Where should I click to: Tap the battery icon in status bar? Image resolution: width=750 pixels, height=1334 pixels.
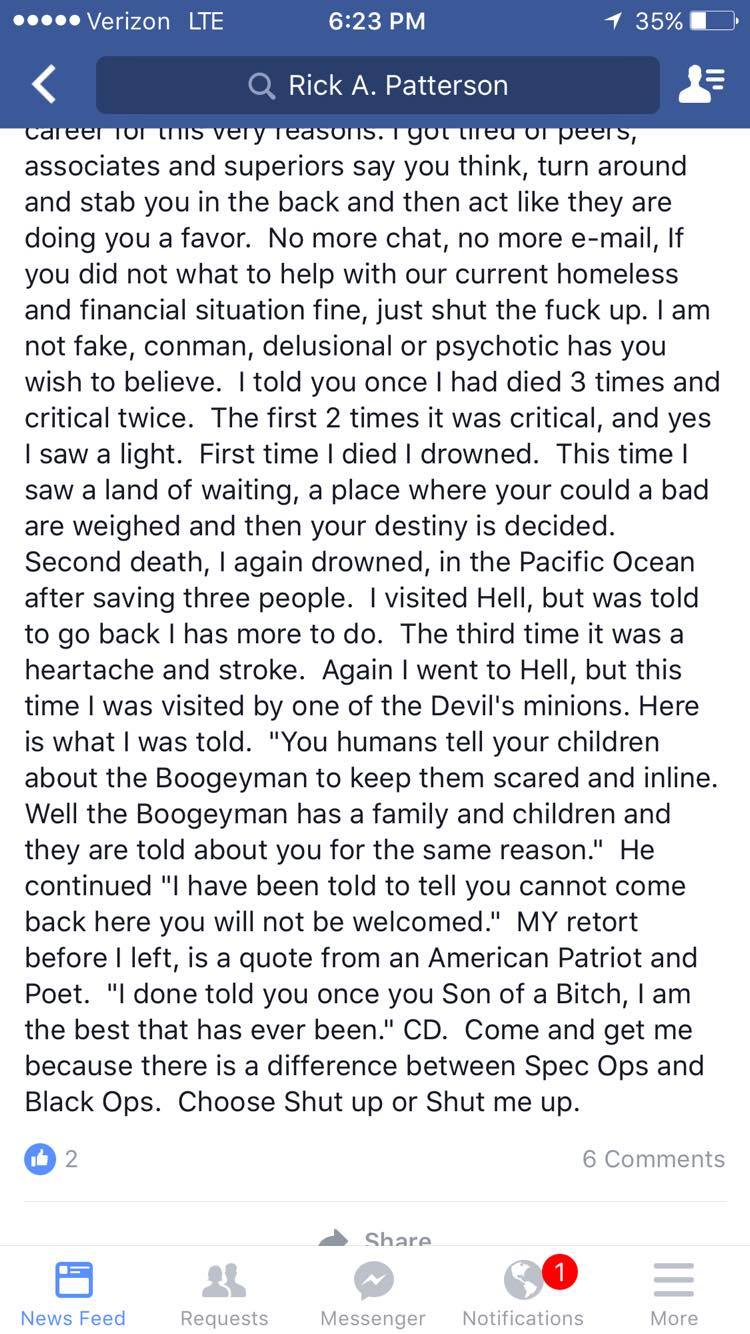(x=712, y=21)
